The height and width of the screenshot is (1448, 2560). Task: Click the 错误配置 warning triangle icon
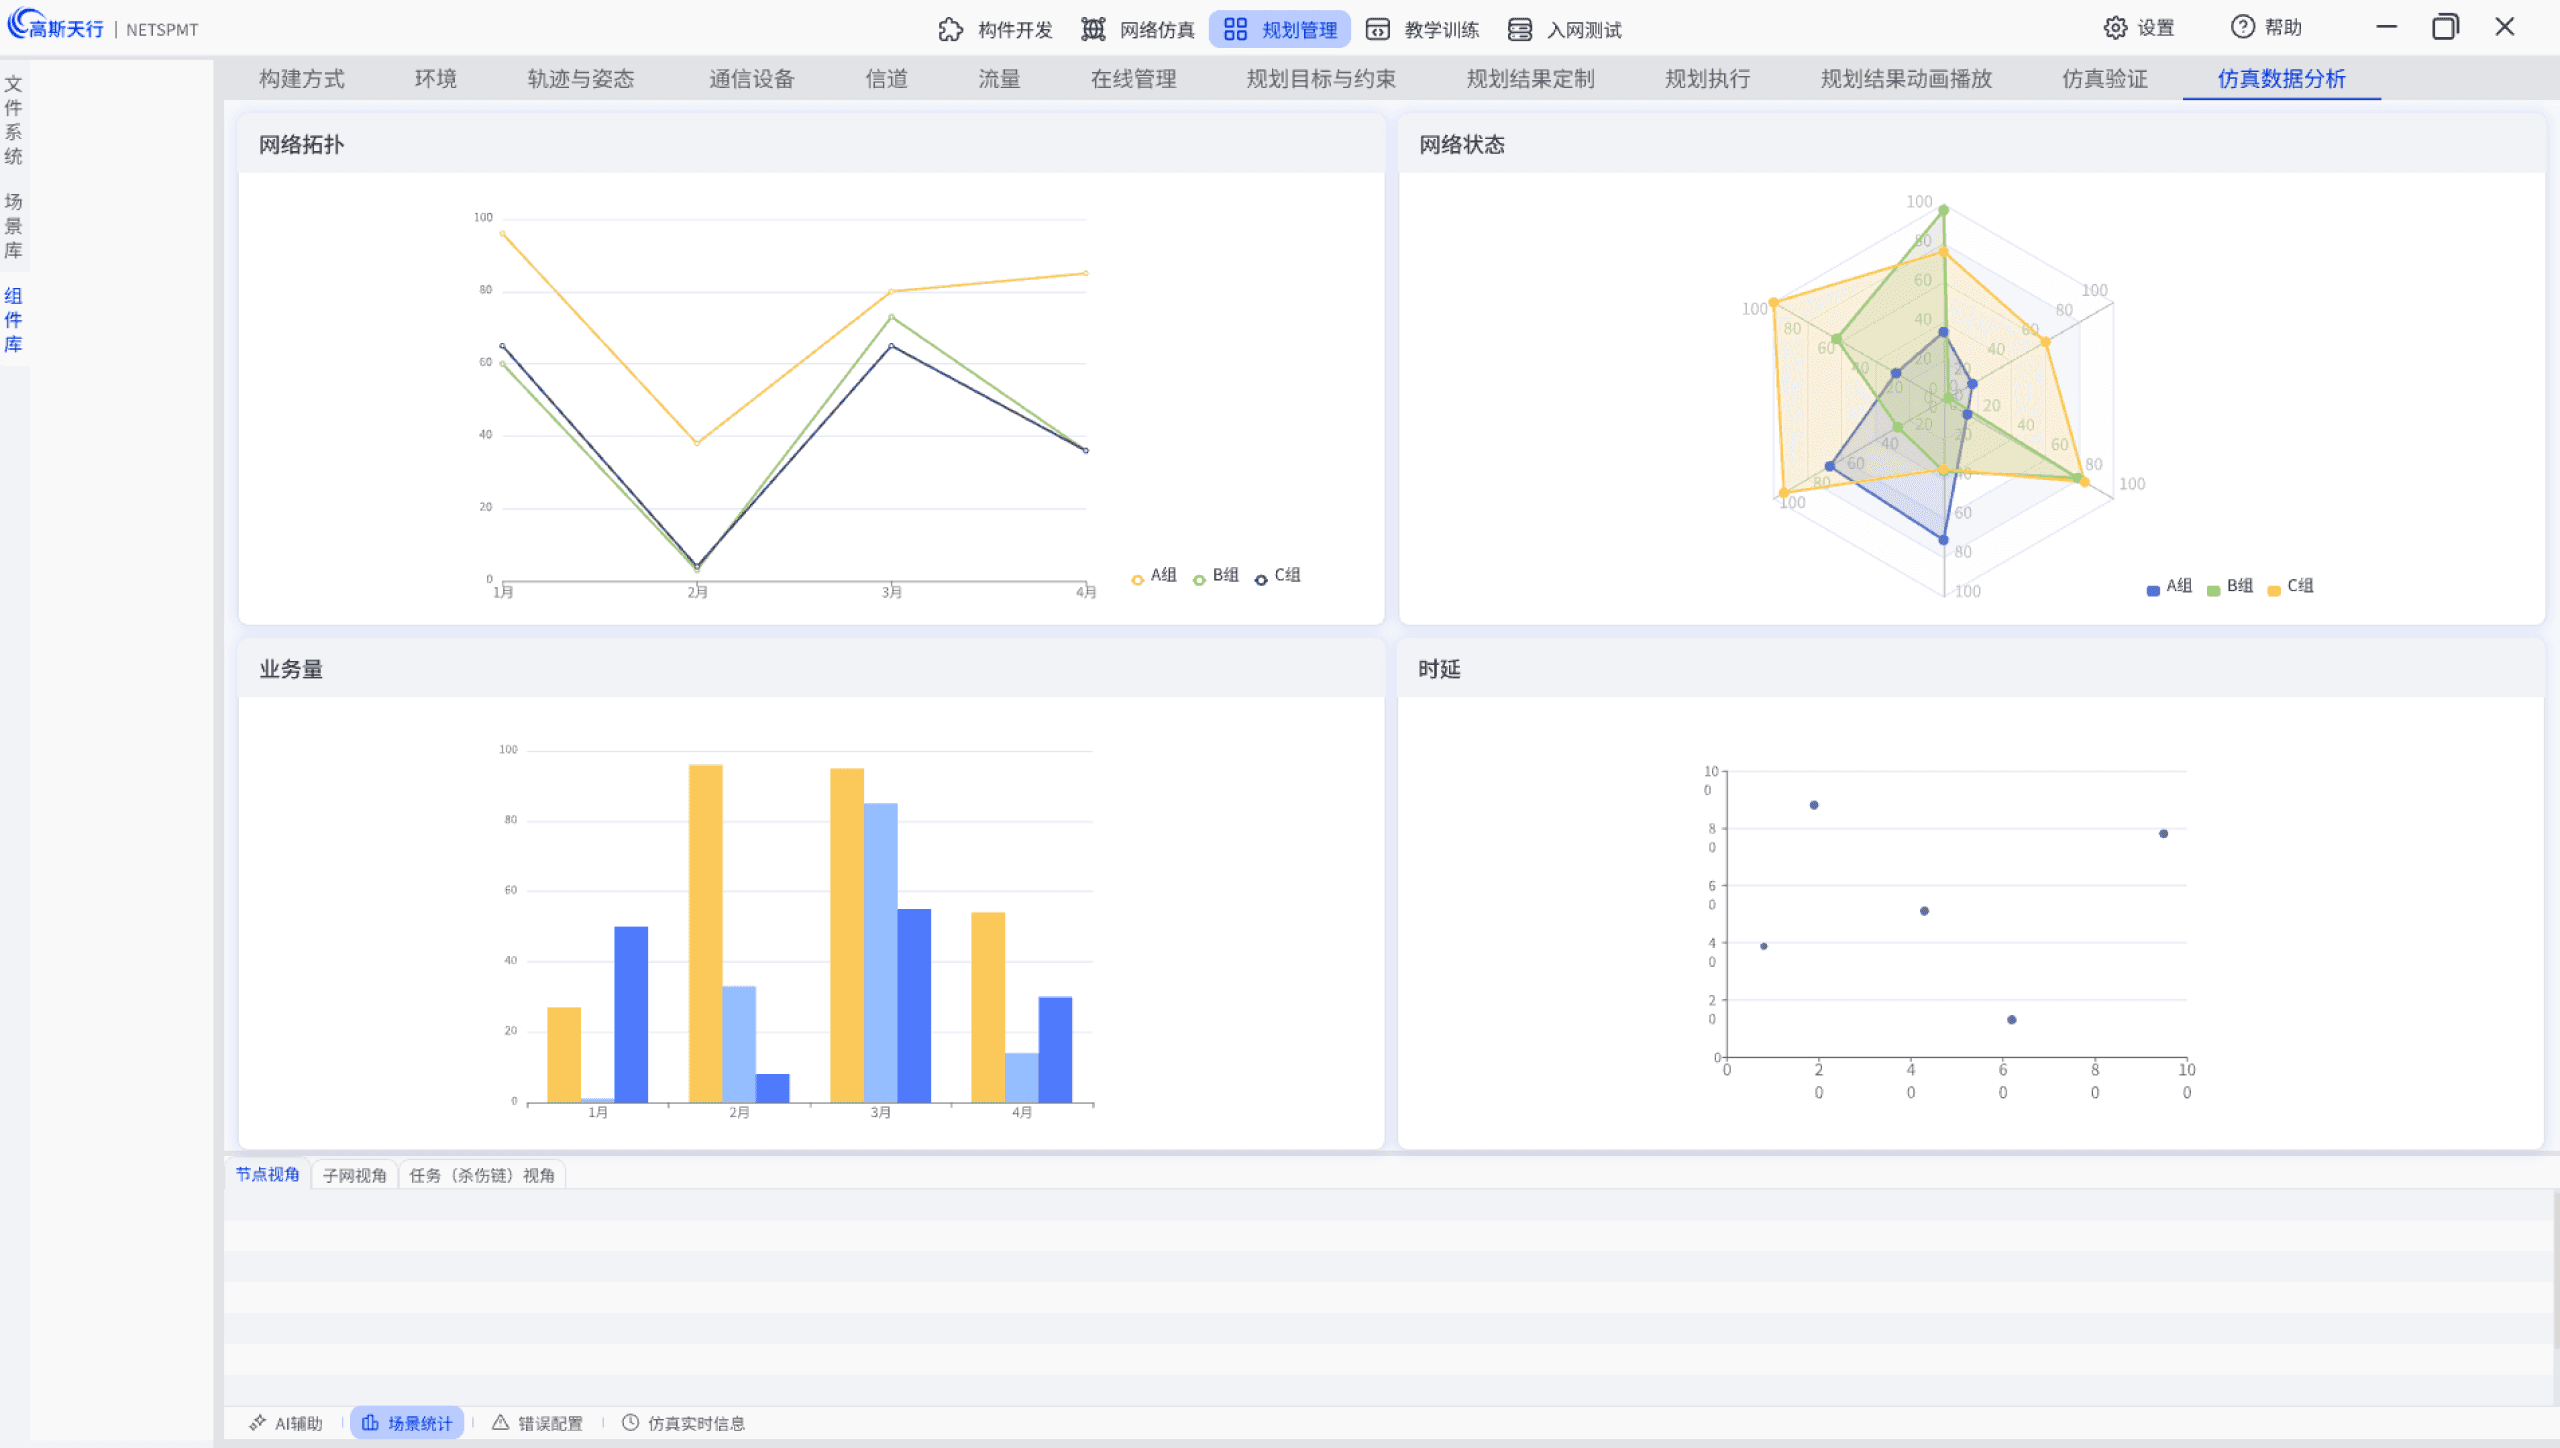[x=501, y=1422]
